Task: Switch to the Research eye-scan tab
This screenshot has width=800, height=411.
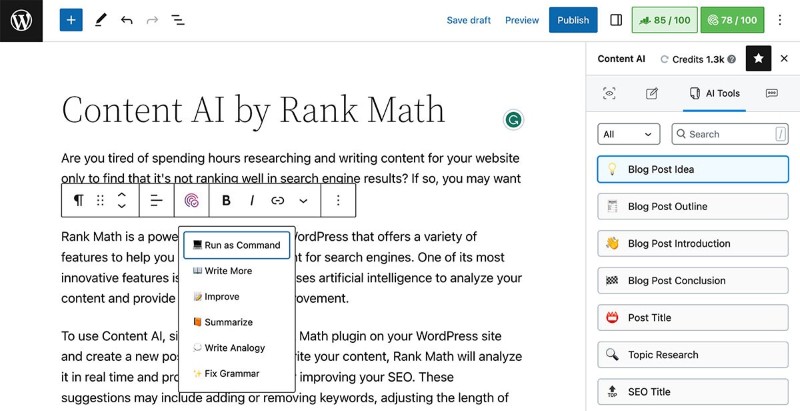Action: [x=609, y=93]
